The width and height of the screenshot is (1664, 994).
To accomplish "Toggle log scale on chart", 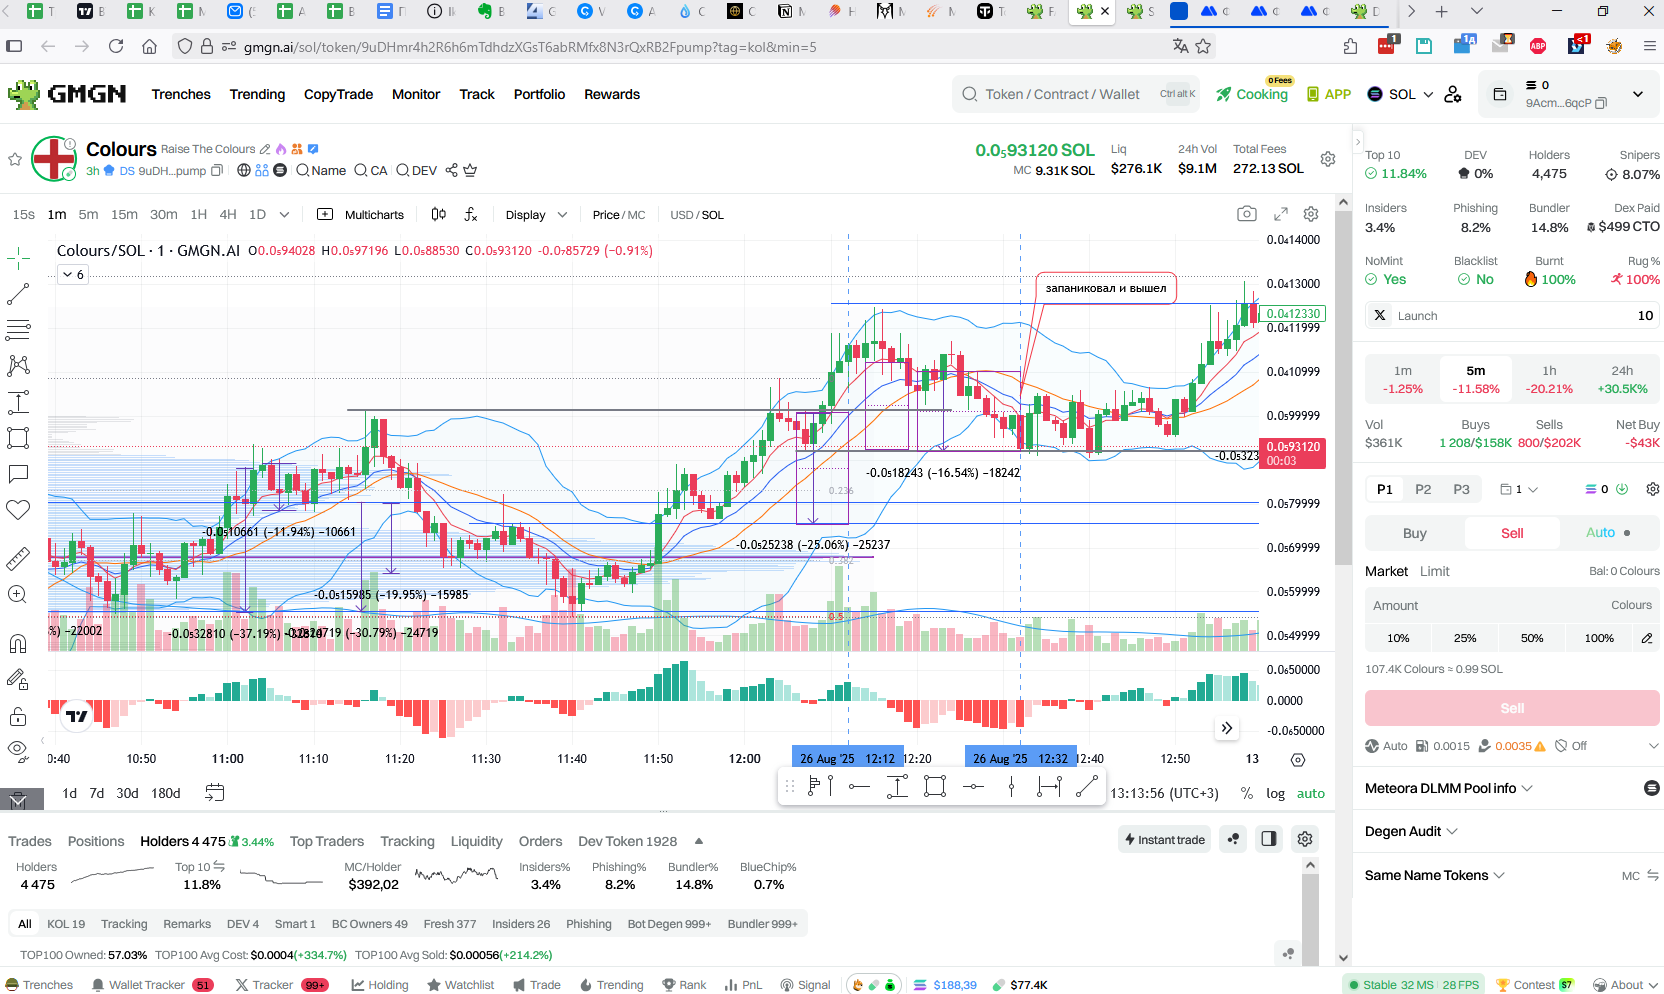I will click(x=1275, y=794).
